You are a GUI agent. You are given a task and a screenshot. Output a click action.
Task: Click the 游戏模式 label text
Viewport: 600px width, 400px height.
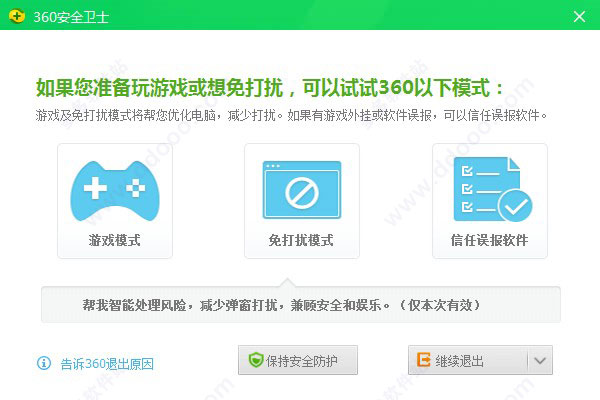pyautogui.click(x=114, y=240)
